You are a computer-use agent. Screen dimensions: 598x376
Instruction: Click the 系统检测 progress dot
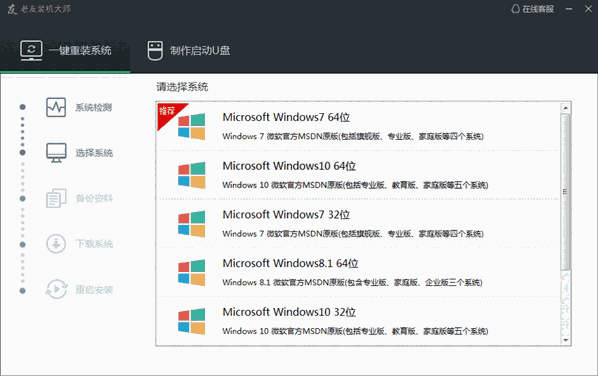[23, 107]
